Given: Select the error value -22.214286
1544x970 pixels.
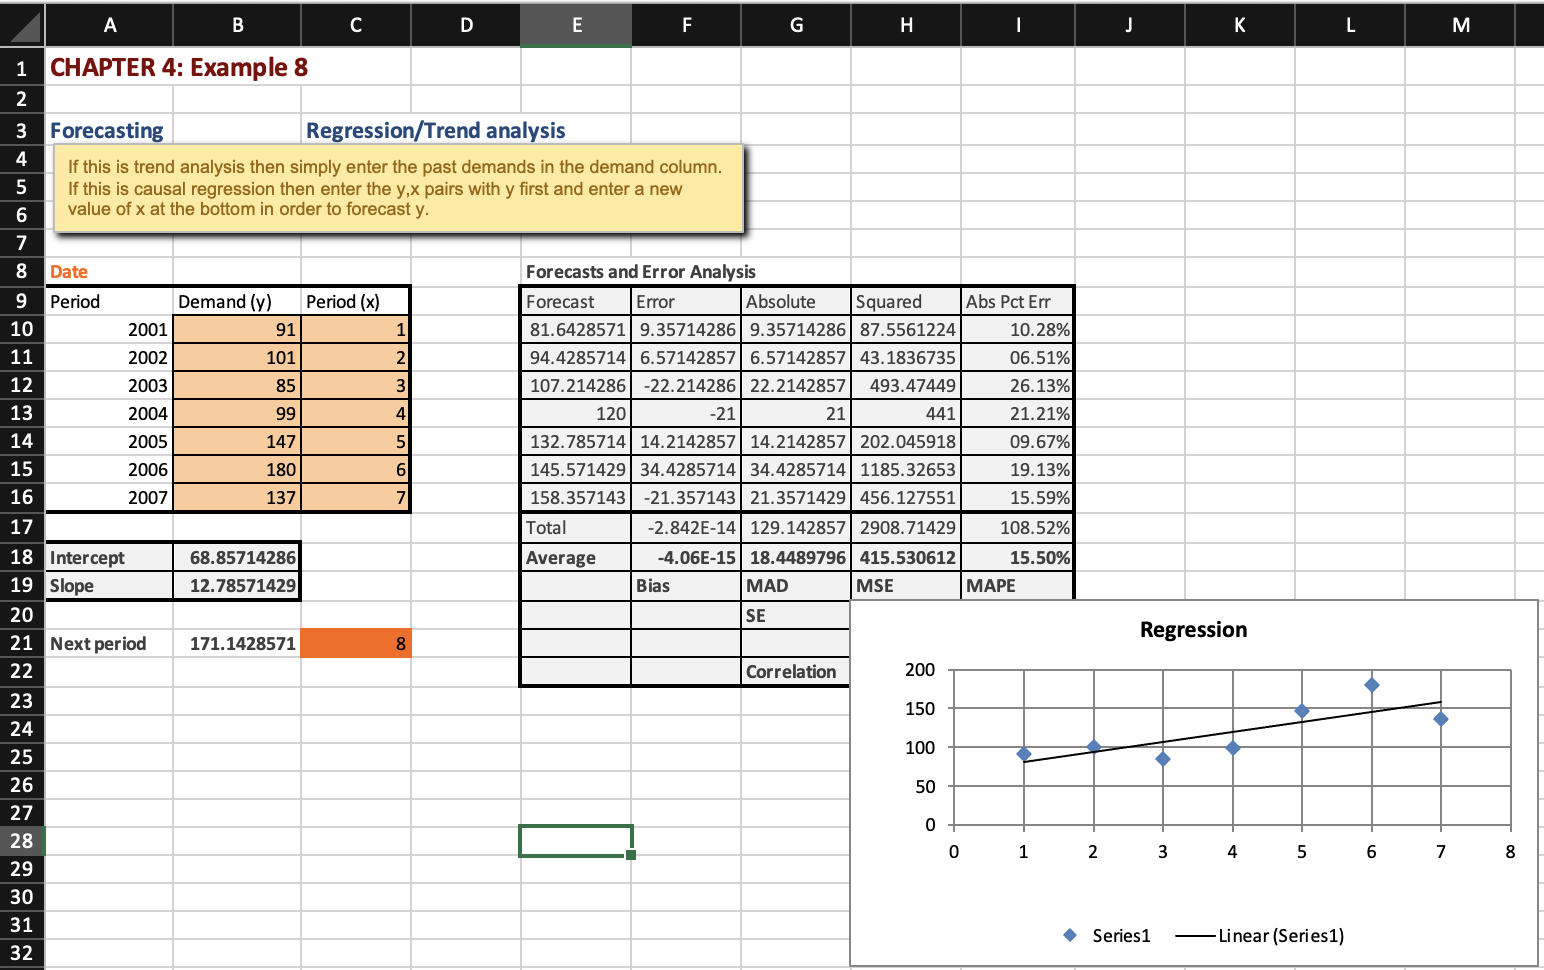Looking at the screenshot, I should pyautogui.click(x=686, y=385).
